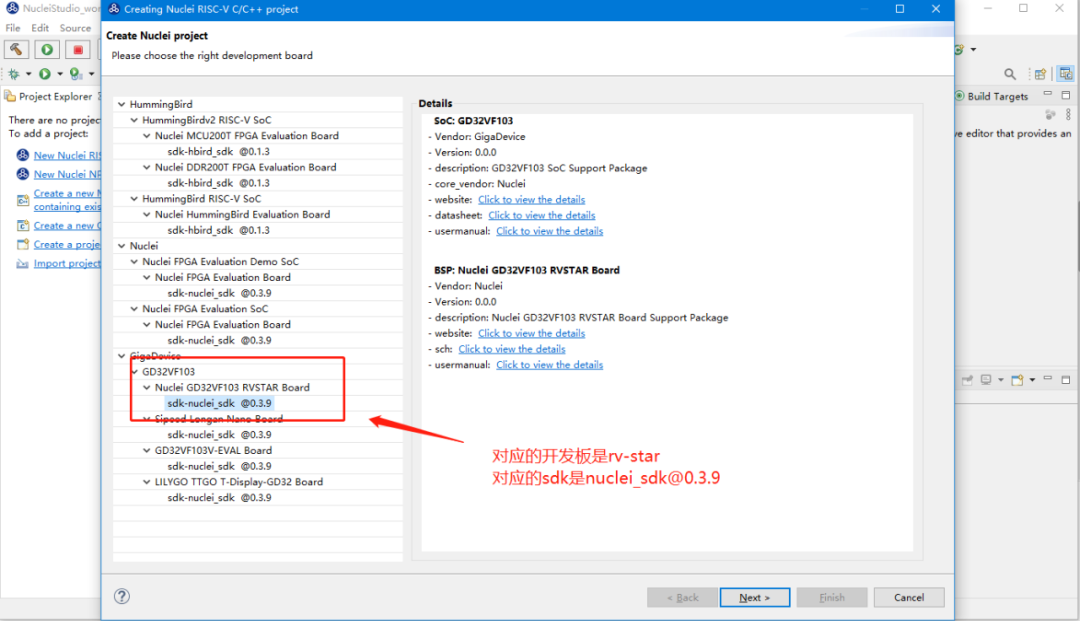Click the import icon beside Import project
The height and width of the screenshot is (621, 1080).
pyautogui.click(x=23, y=263)
